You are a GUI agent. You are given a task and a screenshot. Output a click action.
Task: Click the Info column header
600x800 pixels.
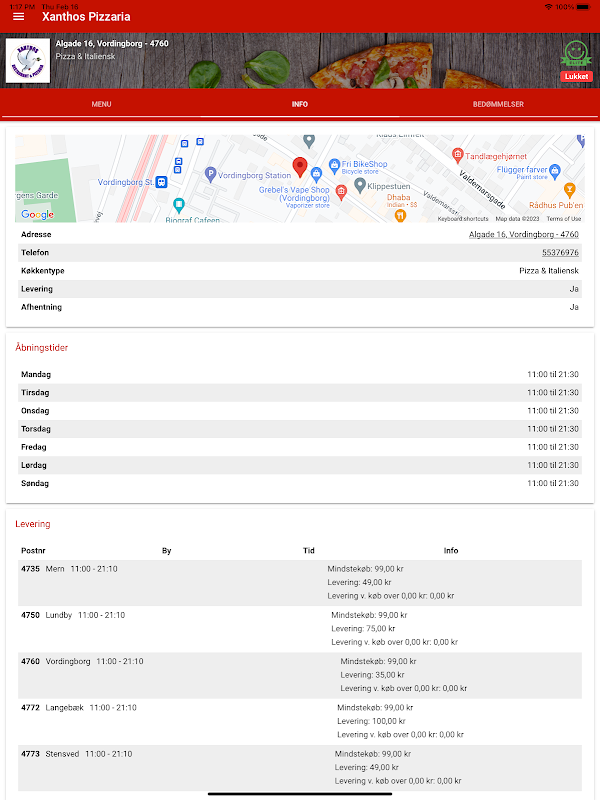click(x=451, y=551)
